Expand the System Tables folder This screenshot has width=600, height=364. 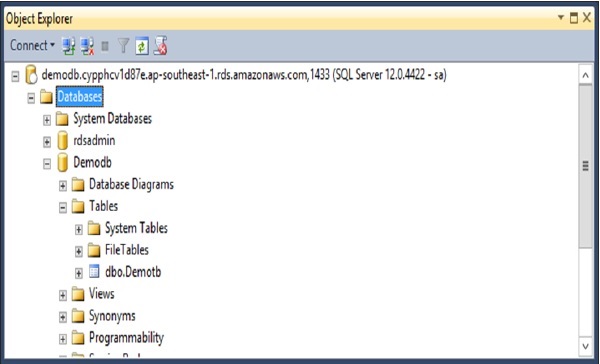tap(78, 230)
